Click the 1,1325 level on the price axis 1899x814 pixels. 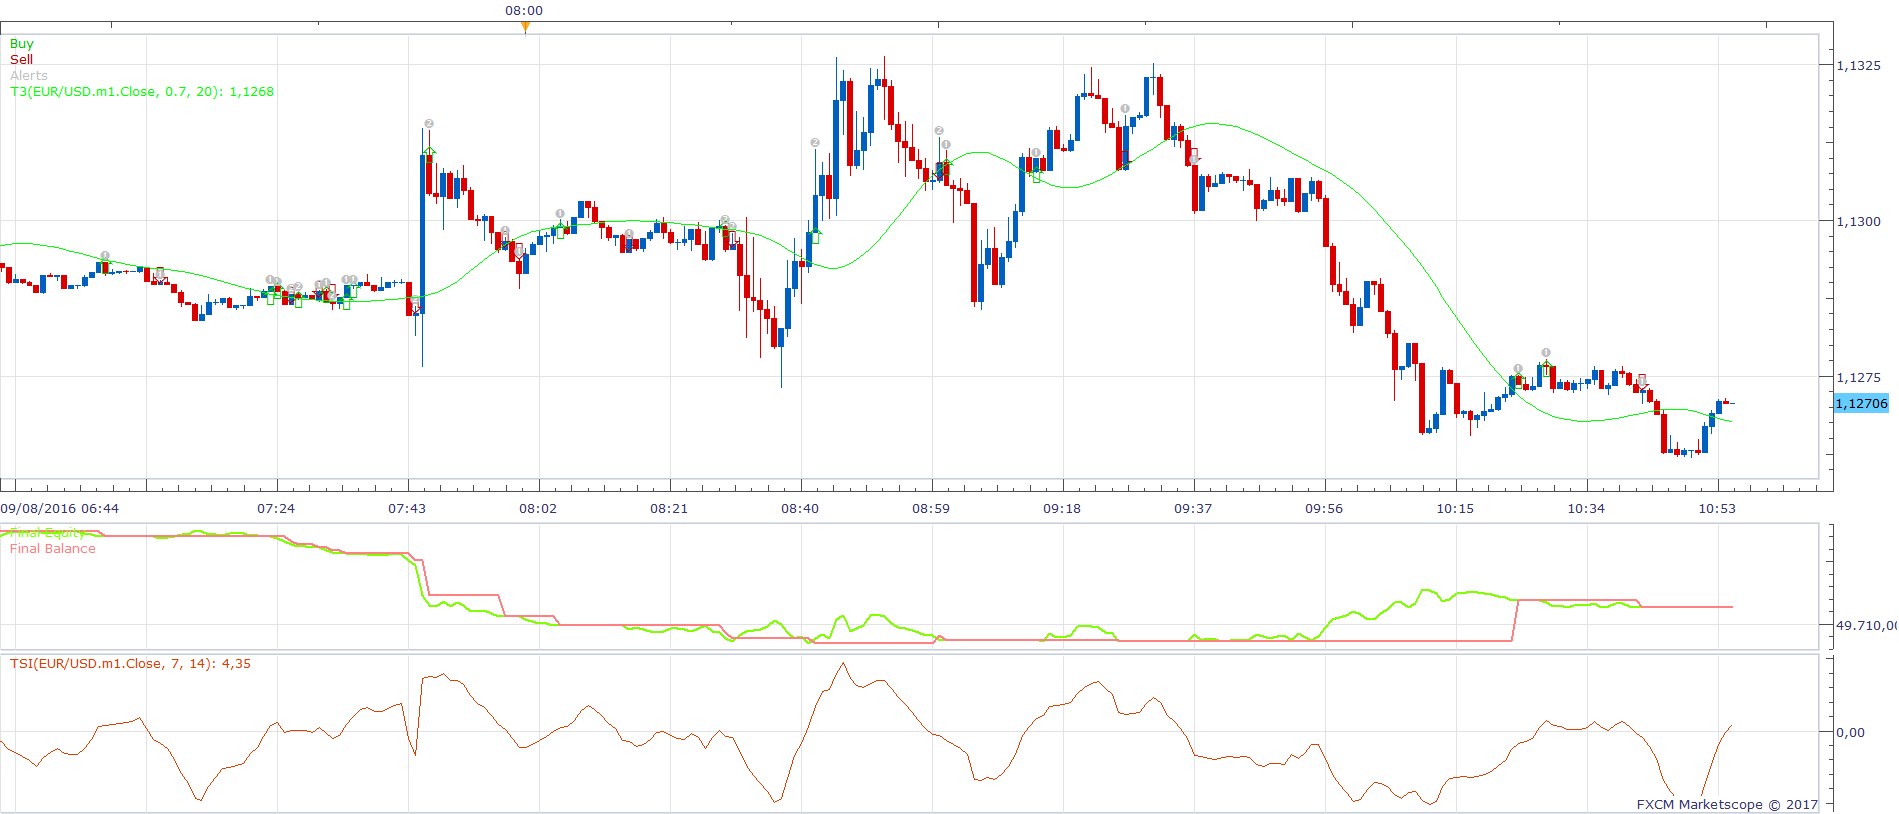1858,66
